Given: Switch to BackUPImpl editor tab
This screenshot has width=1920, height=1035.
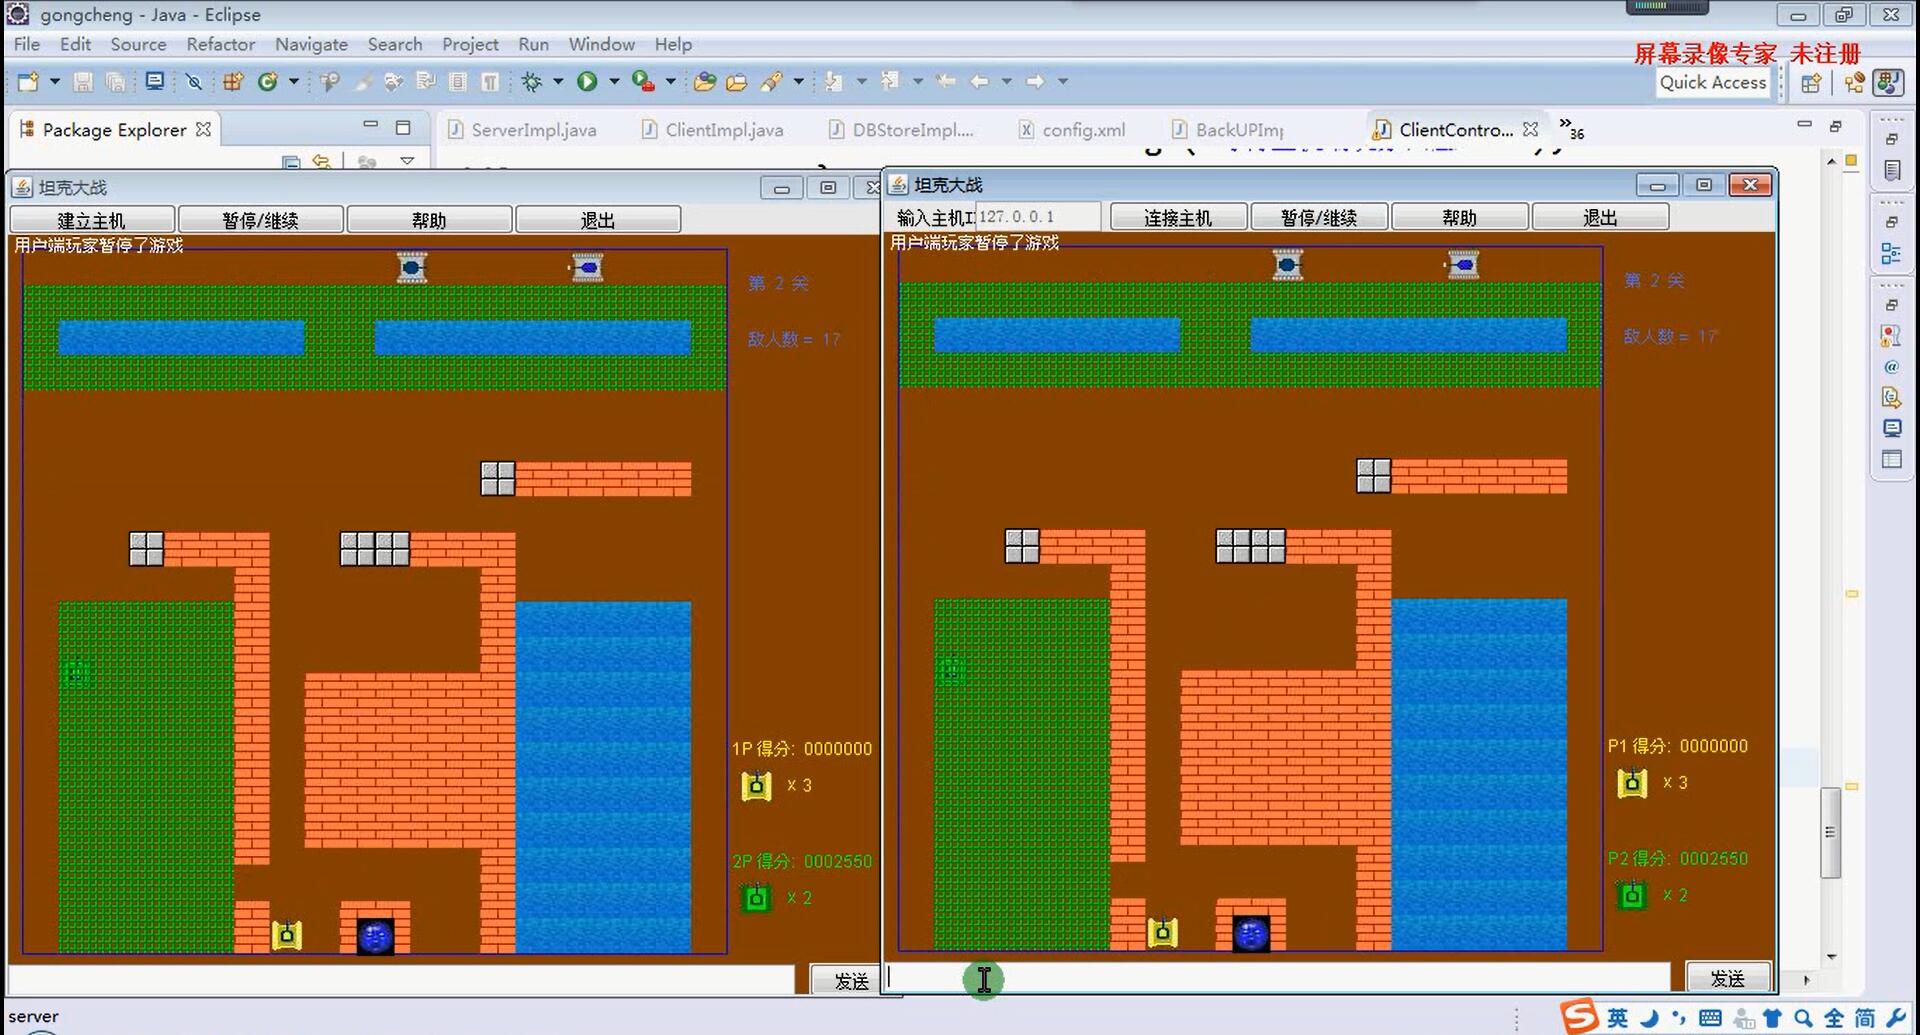Looking at the screenshot, I should (1228, 130).
